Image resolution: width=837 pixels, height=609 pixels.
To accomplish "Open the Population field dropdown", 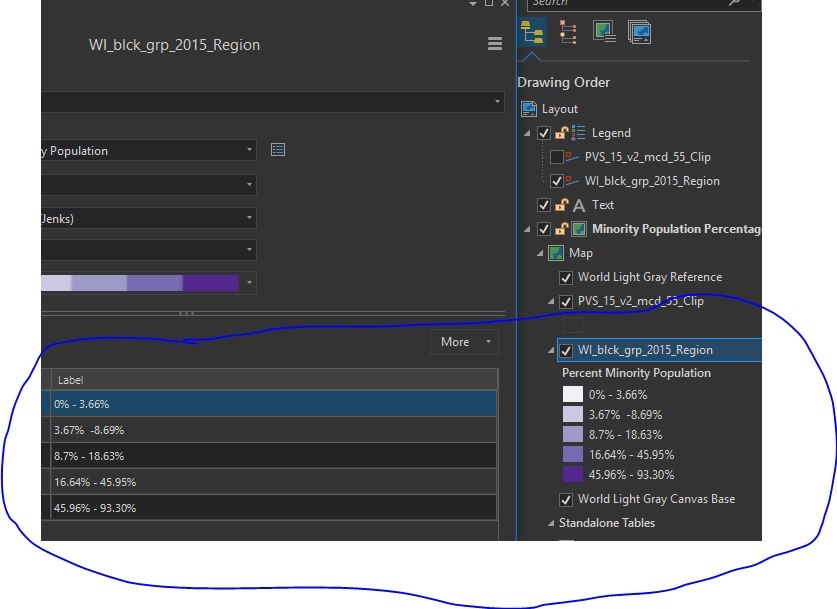I will [249, 150].
